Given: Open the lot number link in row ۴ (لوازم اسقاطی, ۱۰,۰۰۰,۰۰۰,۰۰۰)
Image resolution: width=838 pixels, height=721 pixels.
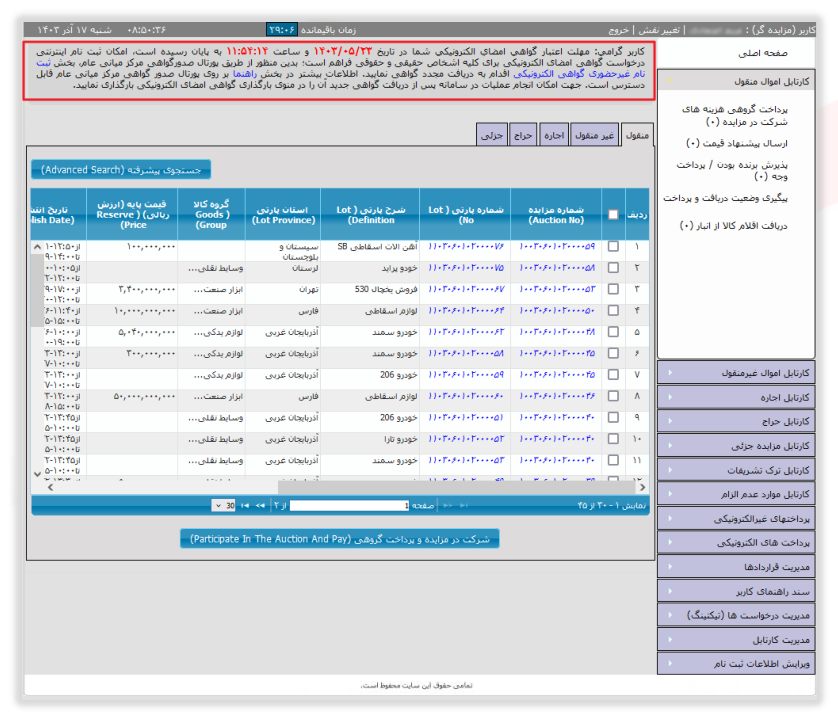Looking at the screenshot, I should coord(466,311).
